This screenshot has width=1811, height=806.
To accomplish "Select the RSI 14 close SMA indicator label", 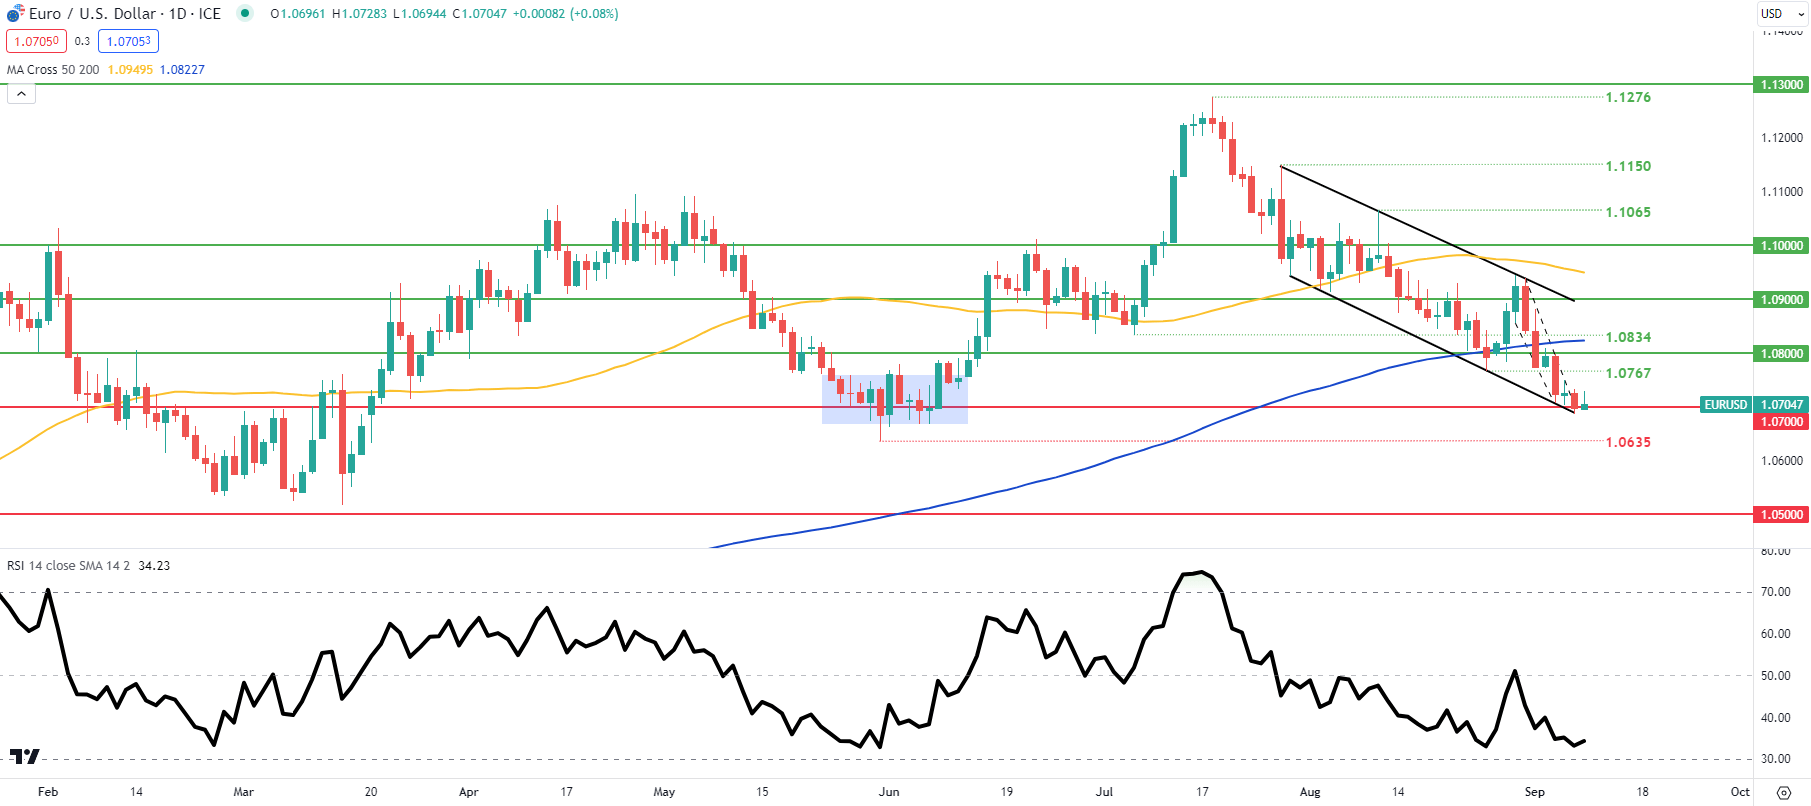I will (x=68, y=565).
